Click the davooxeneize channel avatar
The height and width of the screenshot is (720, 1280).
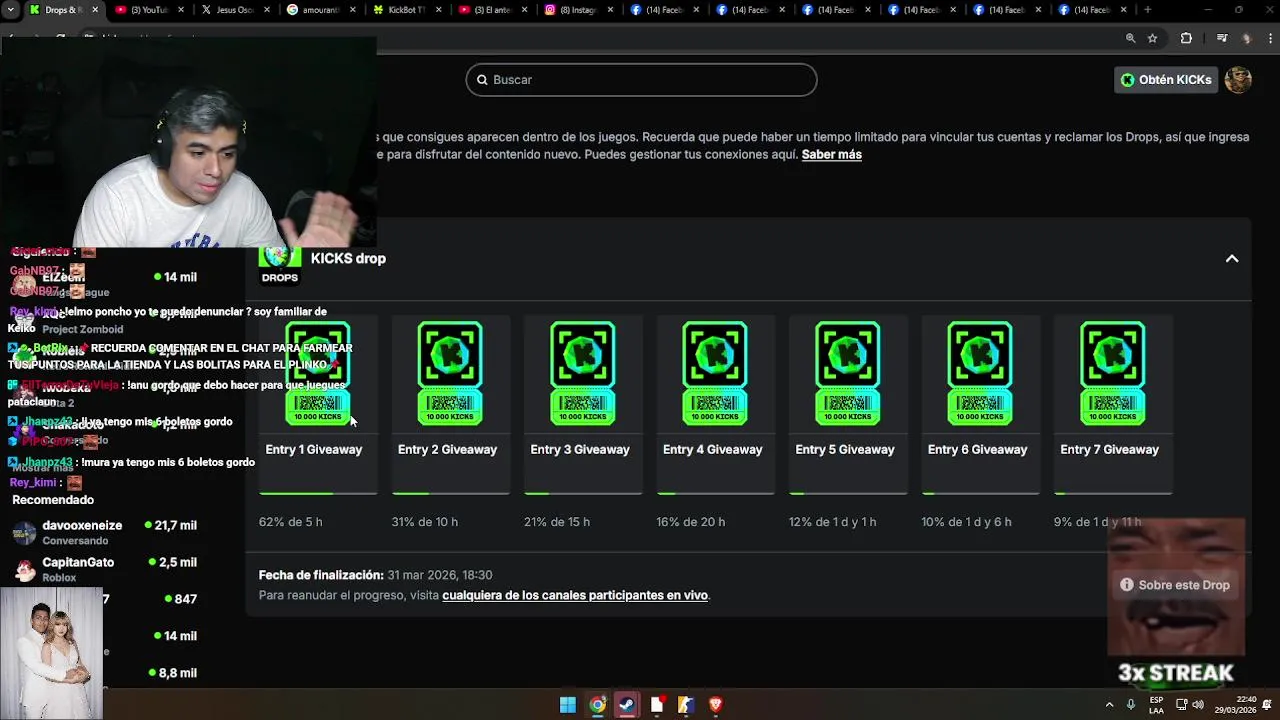tap(24, 533)
